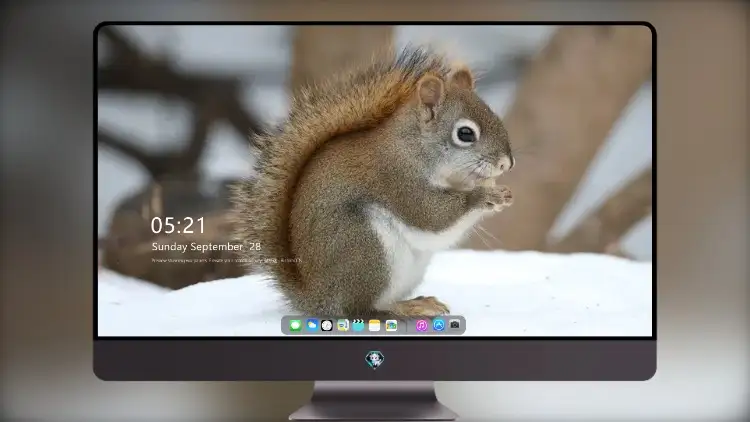Open the Clock app in dock

pyautogui.click(x=327, y=326)
